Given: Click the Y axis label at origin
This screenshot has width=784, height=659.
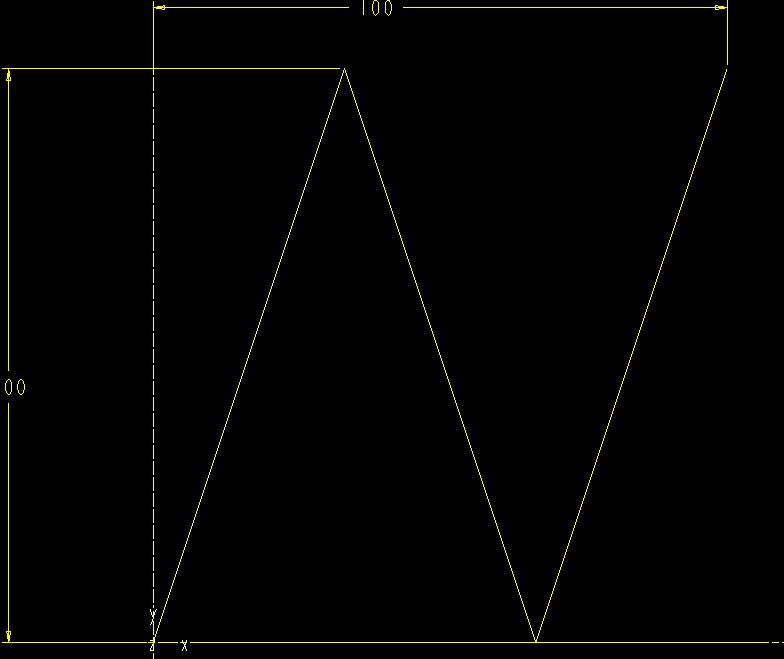Looking at the screenshot, I should [153, 617].
